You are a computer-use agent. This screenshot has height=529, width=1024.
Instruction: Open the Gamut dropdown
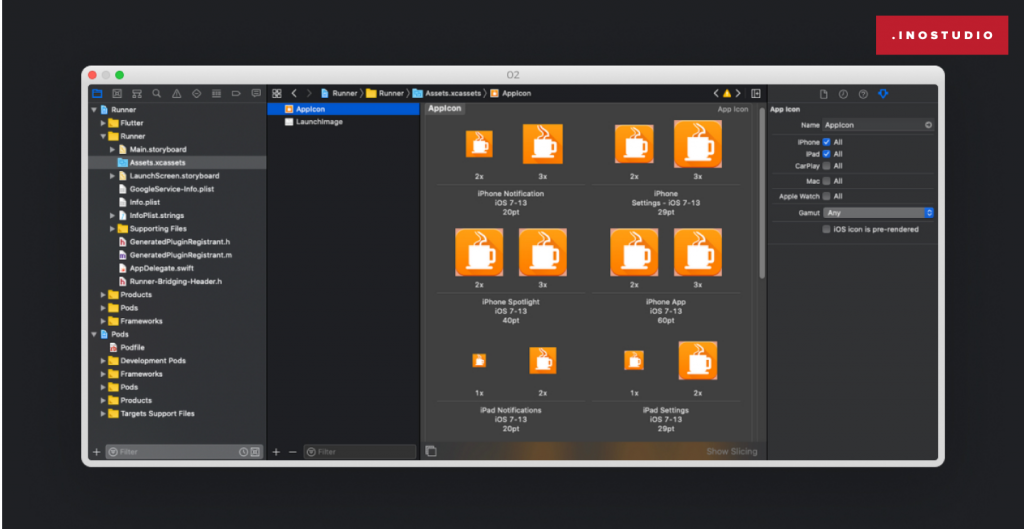point(879,213)
